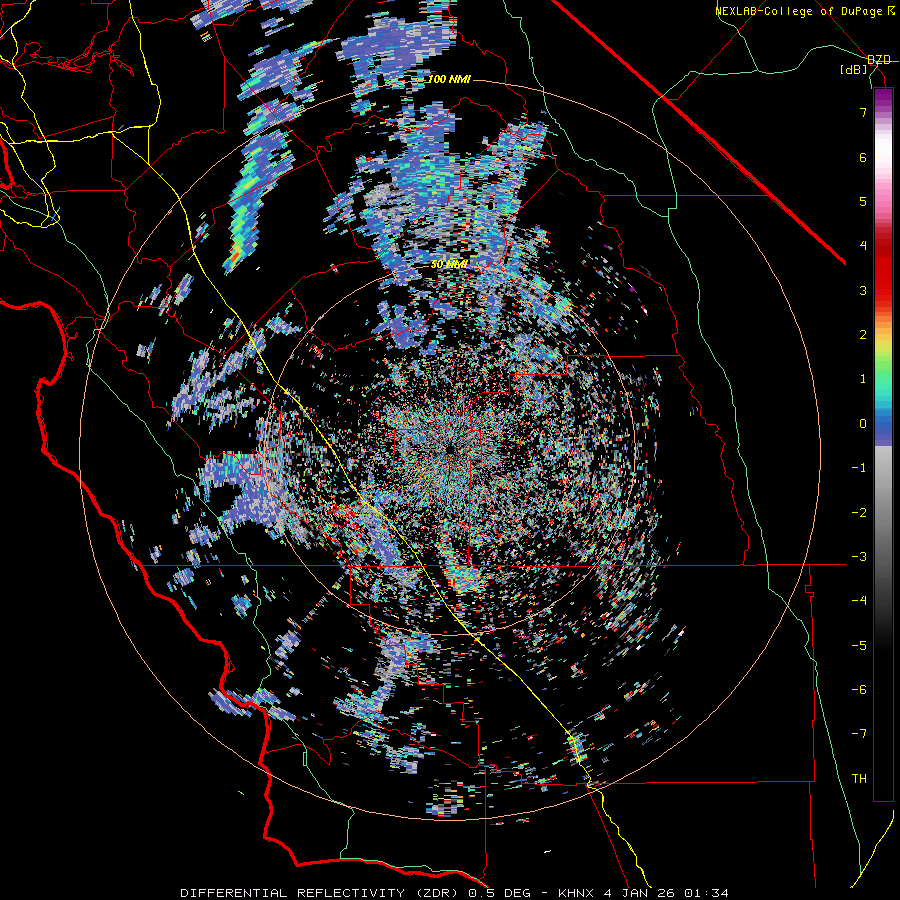
Task: Click the blue 0 dB band of the color bar
Action: point(883,426)
